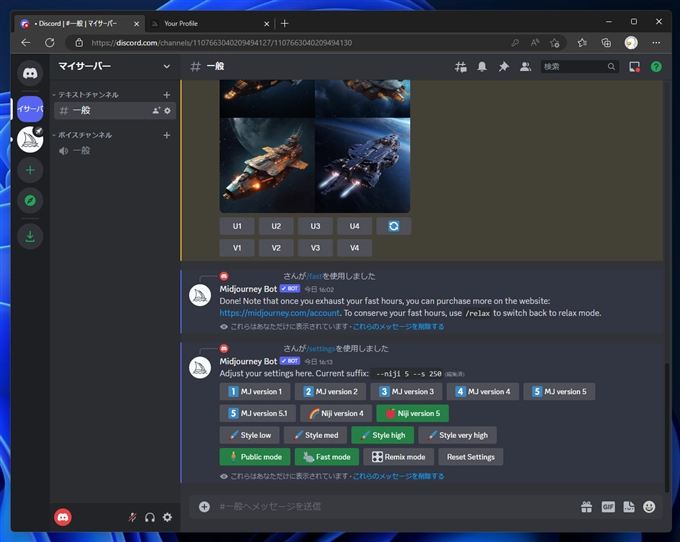This screenshot has height=542, width=680.
Task: Open edit channel gear for 一般
Action: [167, 111]
